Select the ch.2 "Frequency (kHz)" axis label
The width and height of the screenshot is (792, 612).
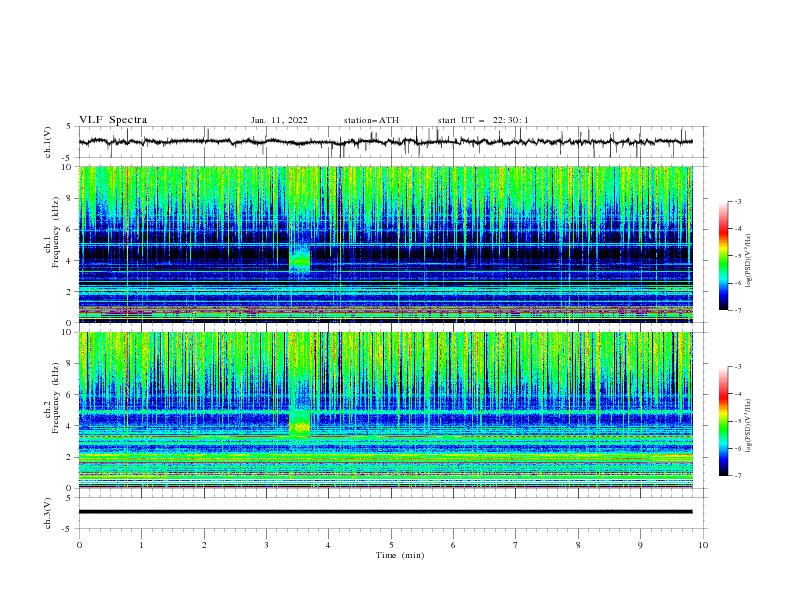pyautogui.click(x=56, y=397)
